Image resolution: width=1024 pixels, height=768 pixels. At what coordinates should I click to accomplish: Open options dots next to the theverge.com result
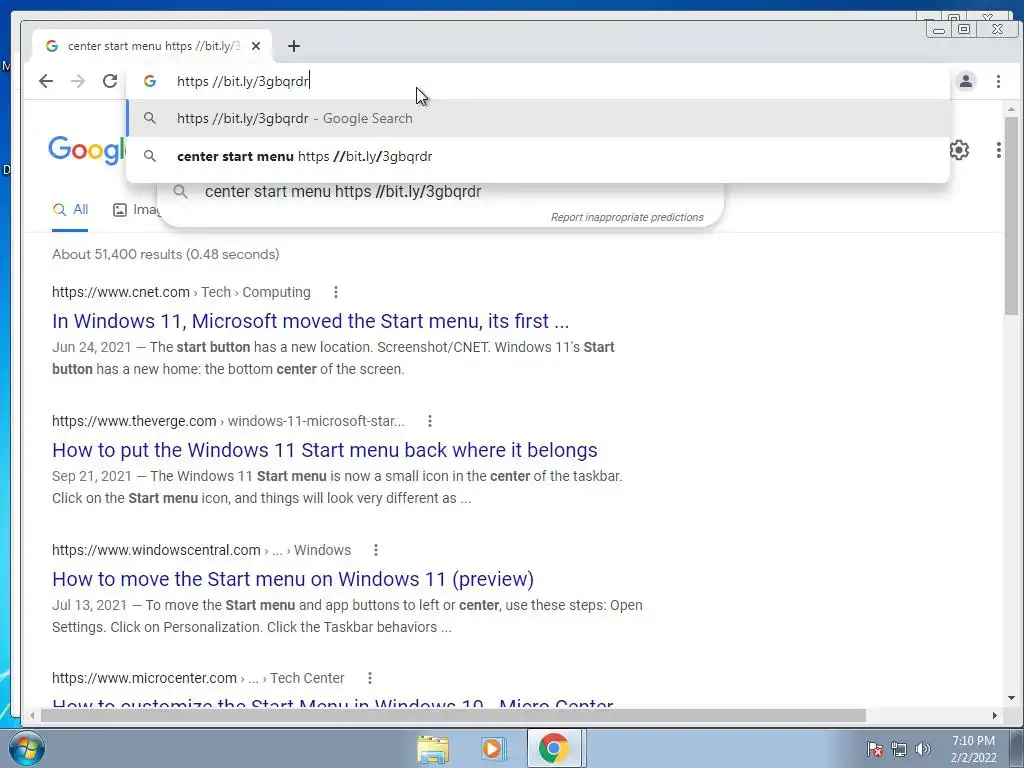click(430, 421)
